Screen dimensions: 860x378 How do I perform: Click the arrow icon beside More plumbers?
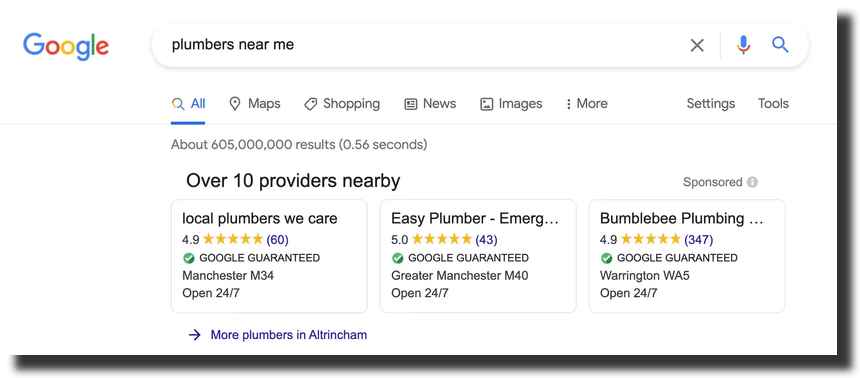point(195,335)
